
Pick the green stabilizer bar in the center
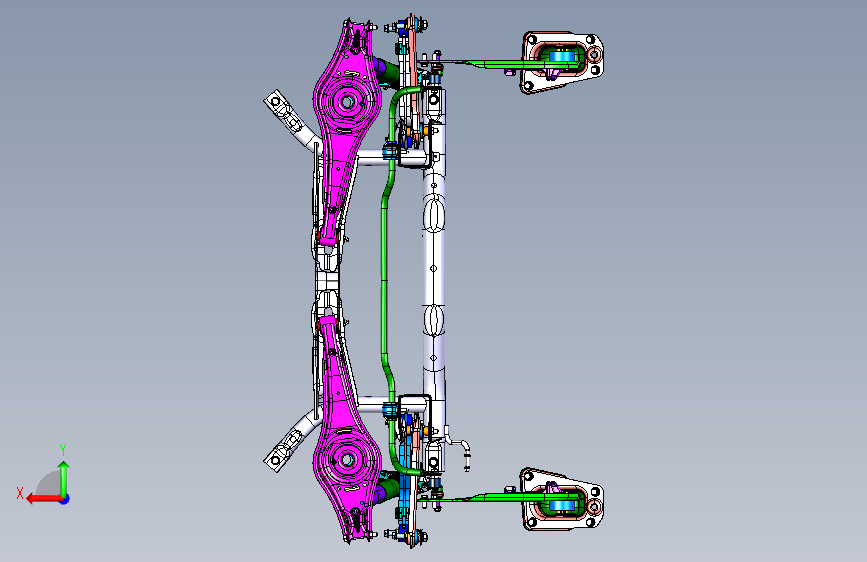pos(385,279)
